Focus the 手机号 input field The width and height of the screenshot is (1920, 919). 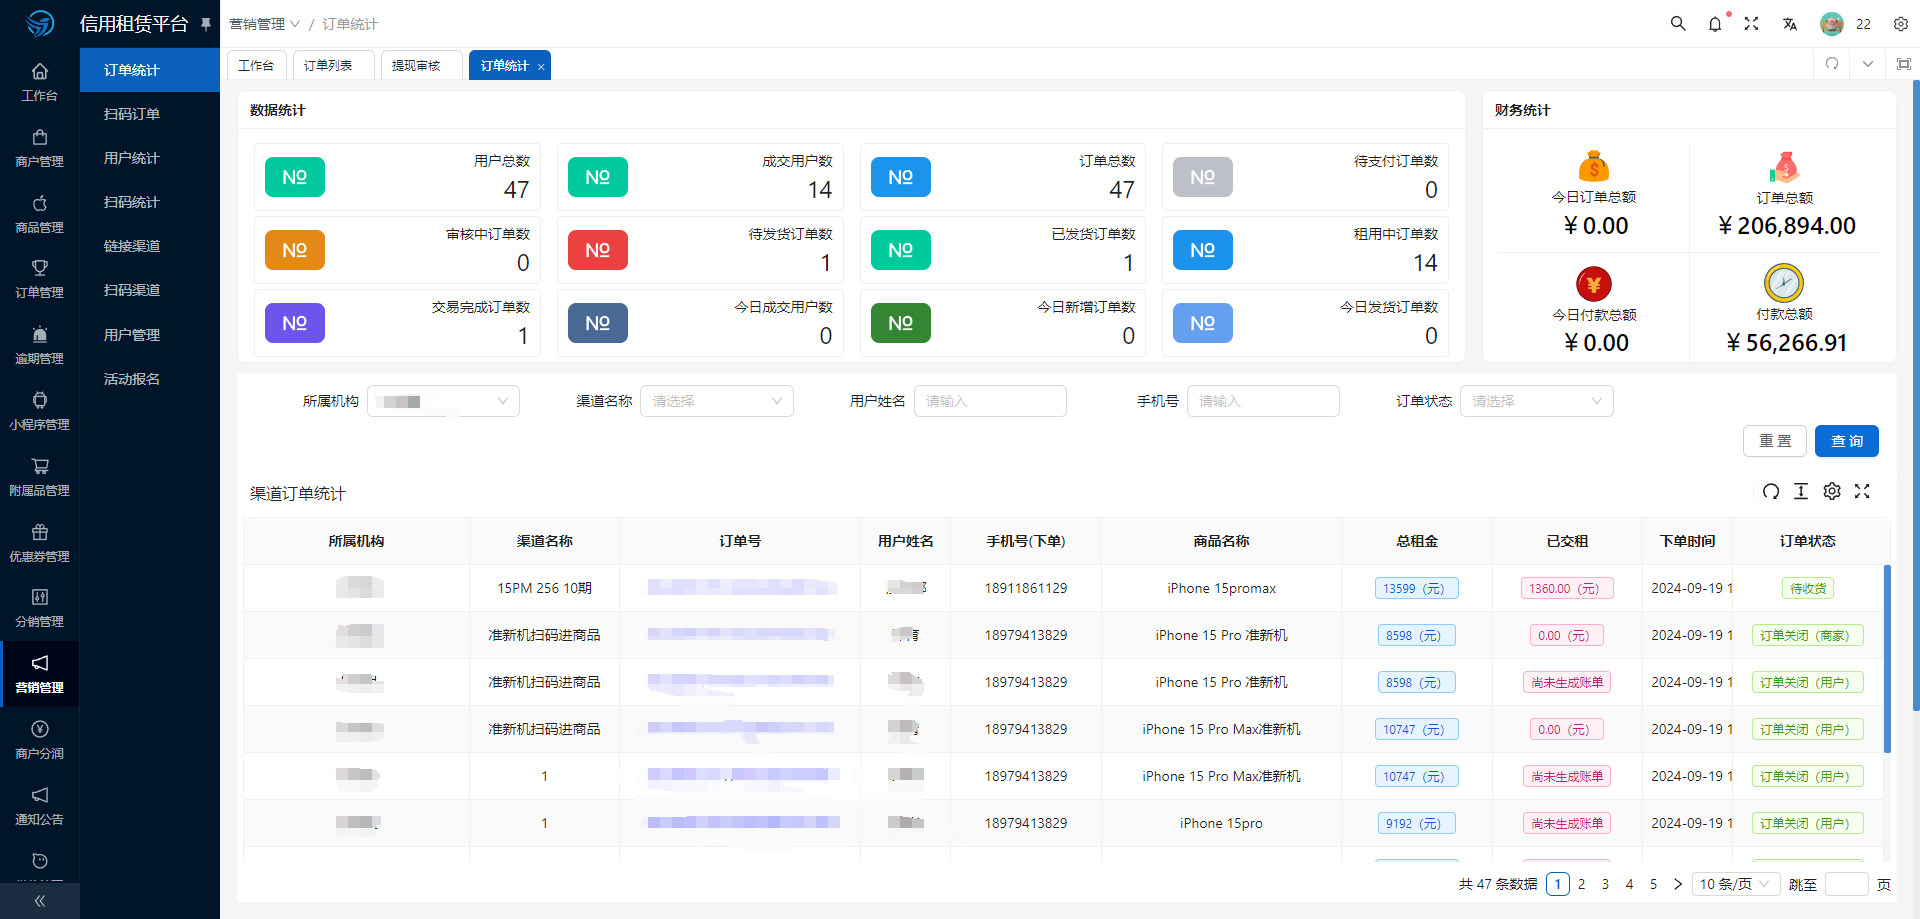pyautogui.click(x=1263, y=401)
